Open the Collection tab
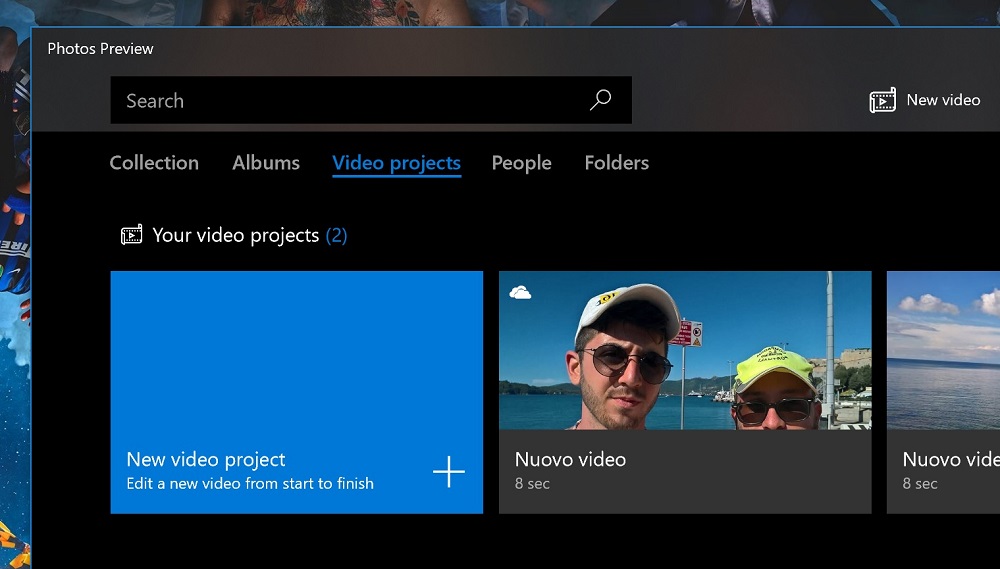The width and height of the screenshot is (1000, 569). click(154, 163)
